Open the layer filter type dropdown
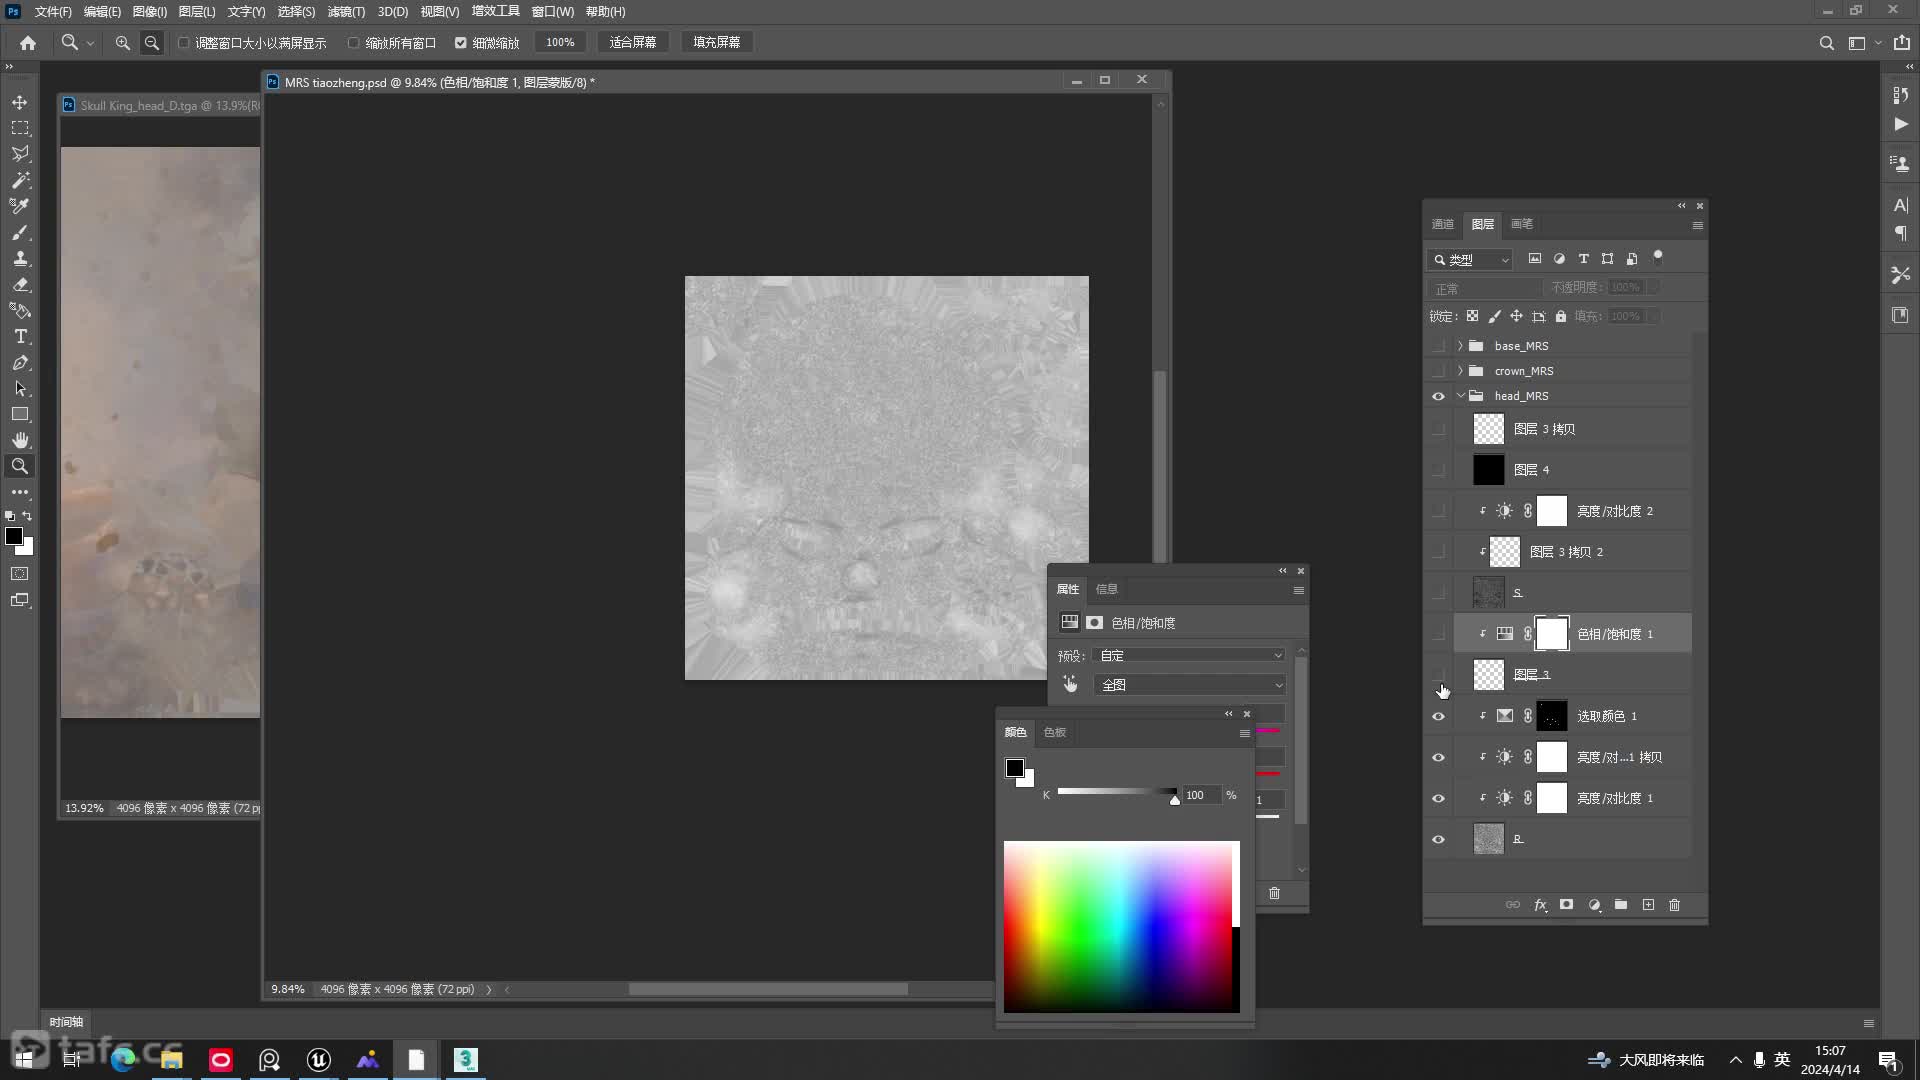The image size is (1920, 1080). (x=1470, y=260)
